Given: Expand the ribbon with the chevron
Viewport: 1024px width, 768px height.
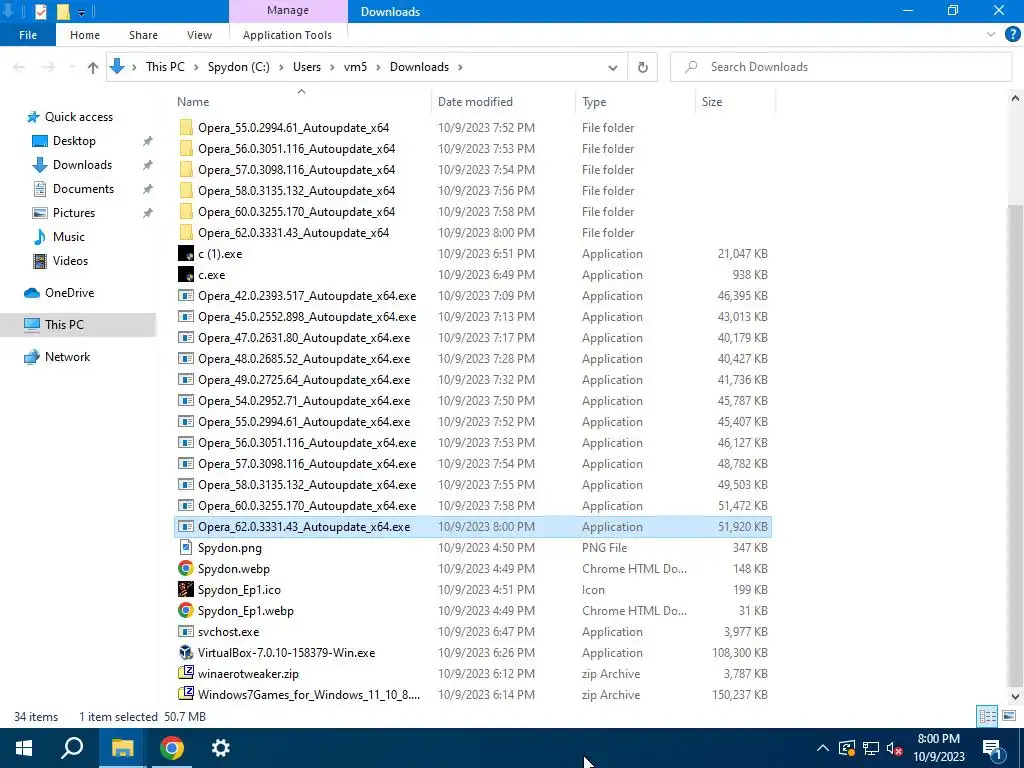Looking at the screenshot, I should click(991, 35).
